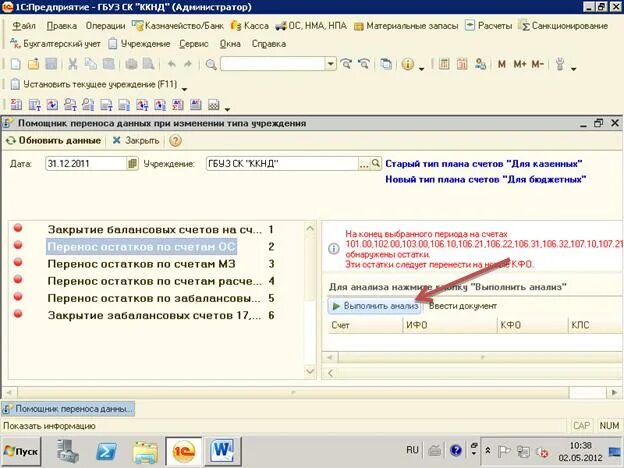624x468 pixels.
Task: Click the Redo arrow icon
Action: click(188, 64)
